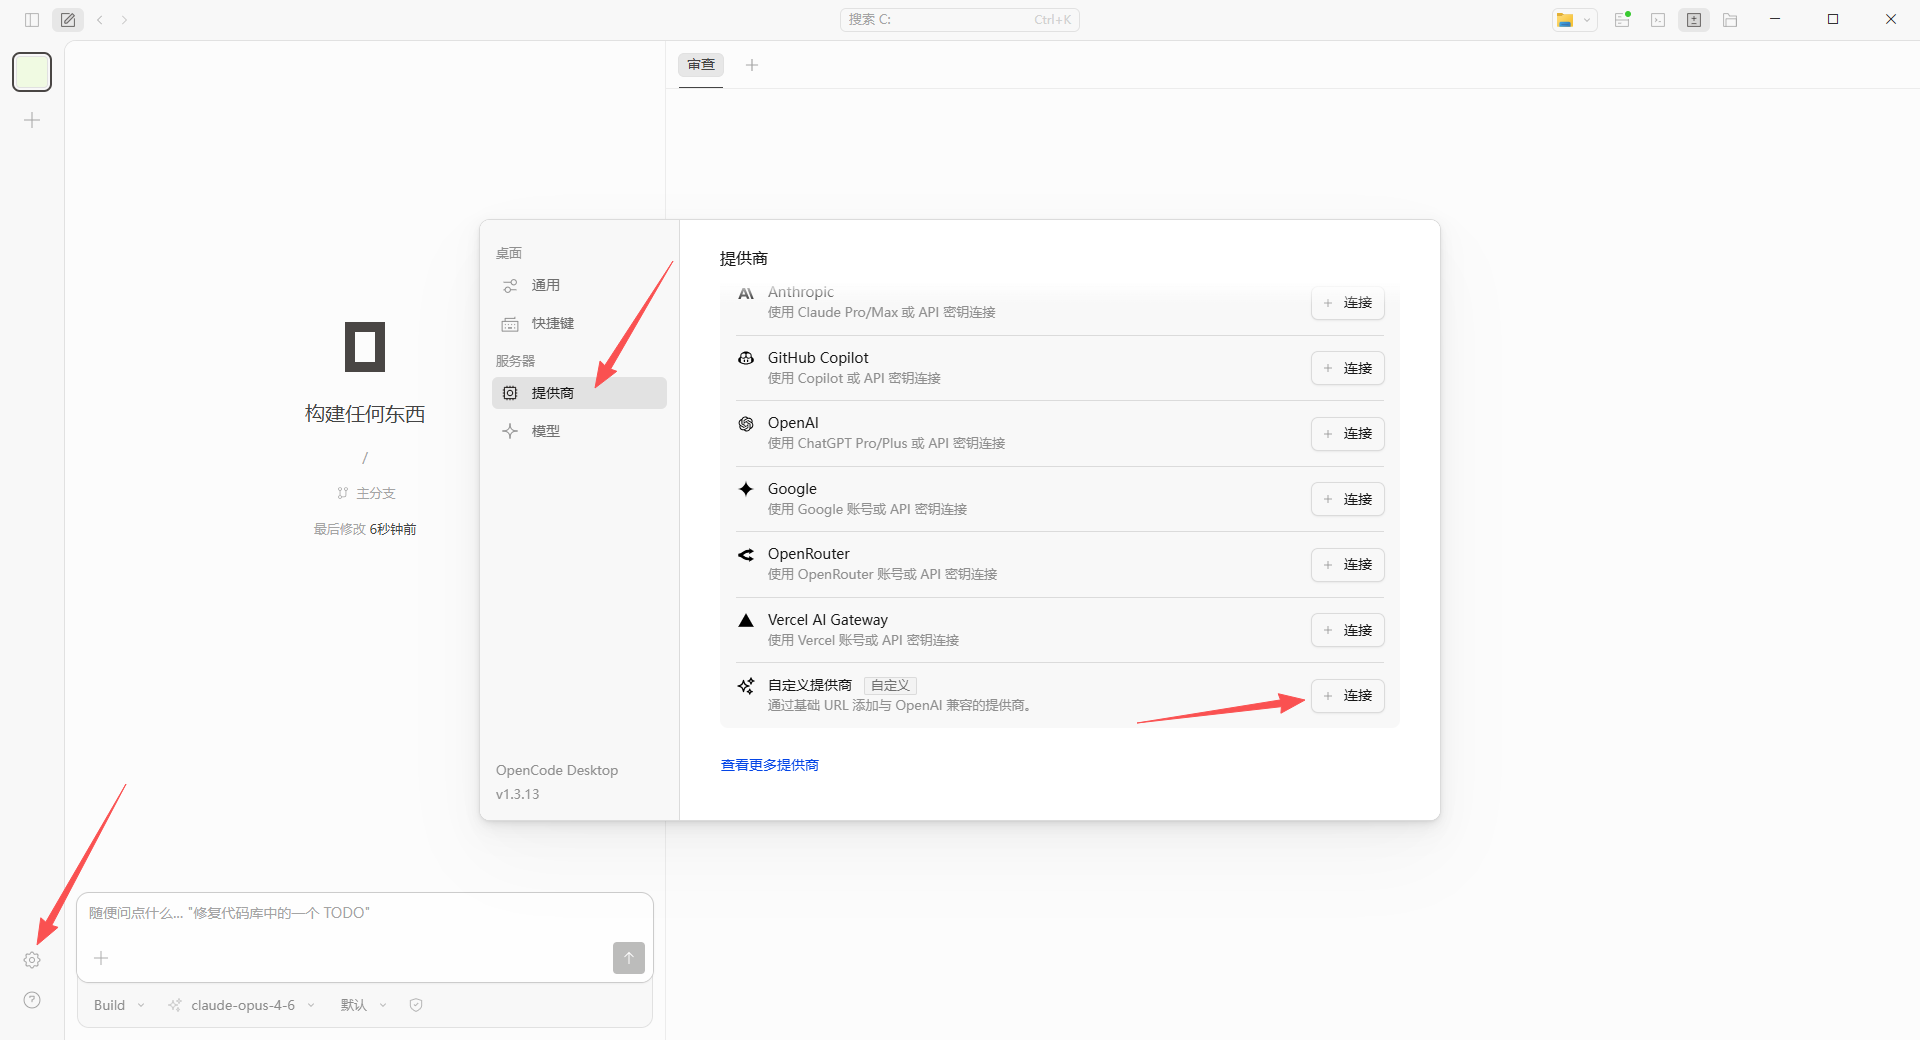This screenshot has height=1040, width=1920.
Task: Select the green project thumbnail
Action: pos(32,72)
